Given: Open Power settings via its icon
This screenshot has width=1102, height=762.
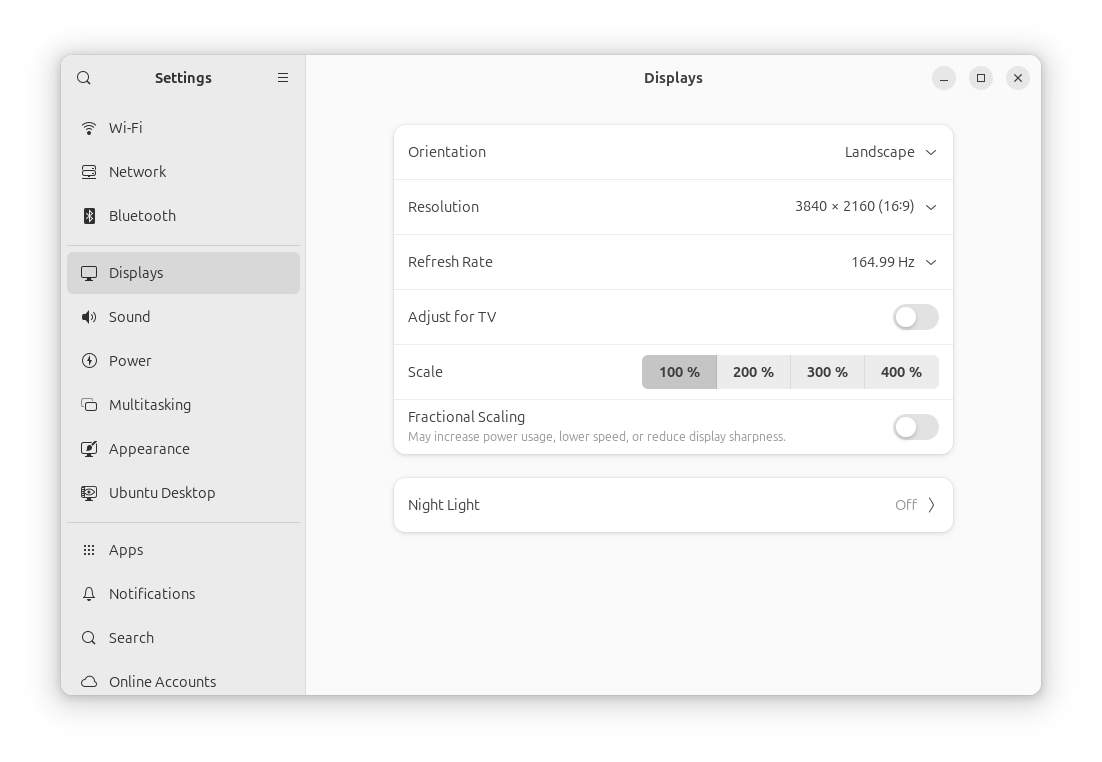Looking at the screenshot, I should tap(89, 361).
